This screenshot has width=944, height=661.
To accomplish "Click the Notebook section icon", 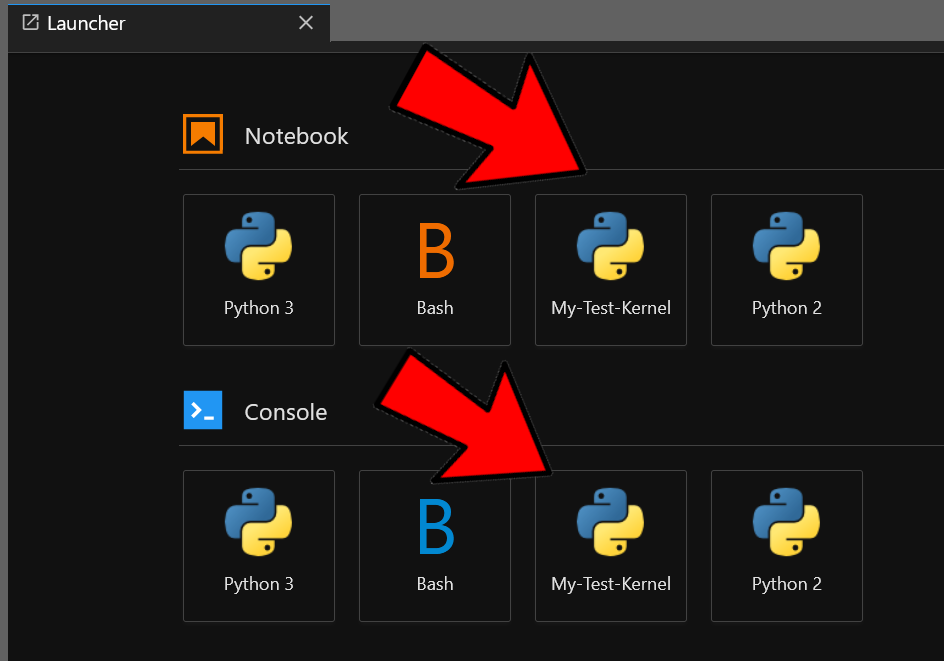I will pos(202,134).
